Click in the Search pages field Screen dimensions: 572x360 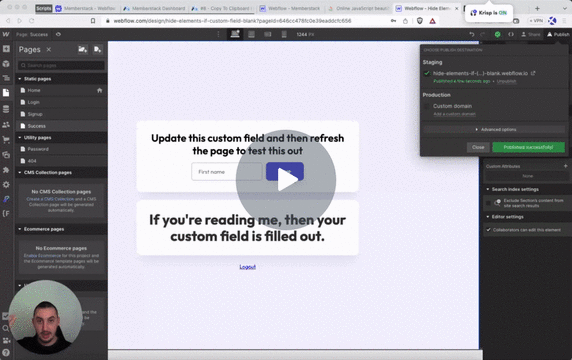tap(62, 65)
